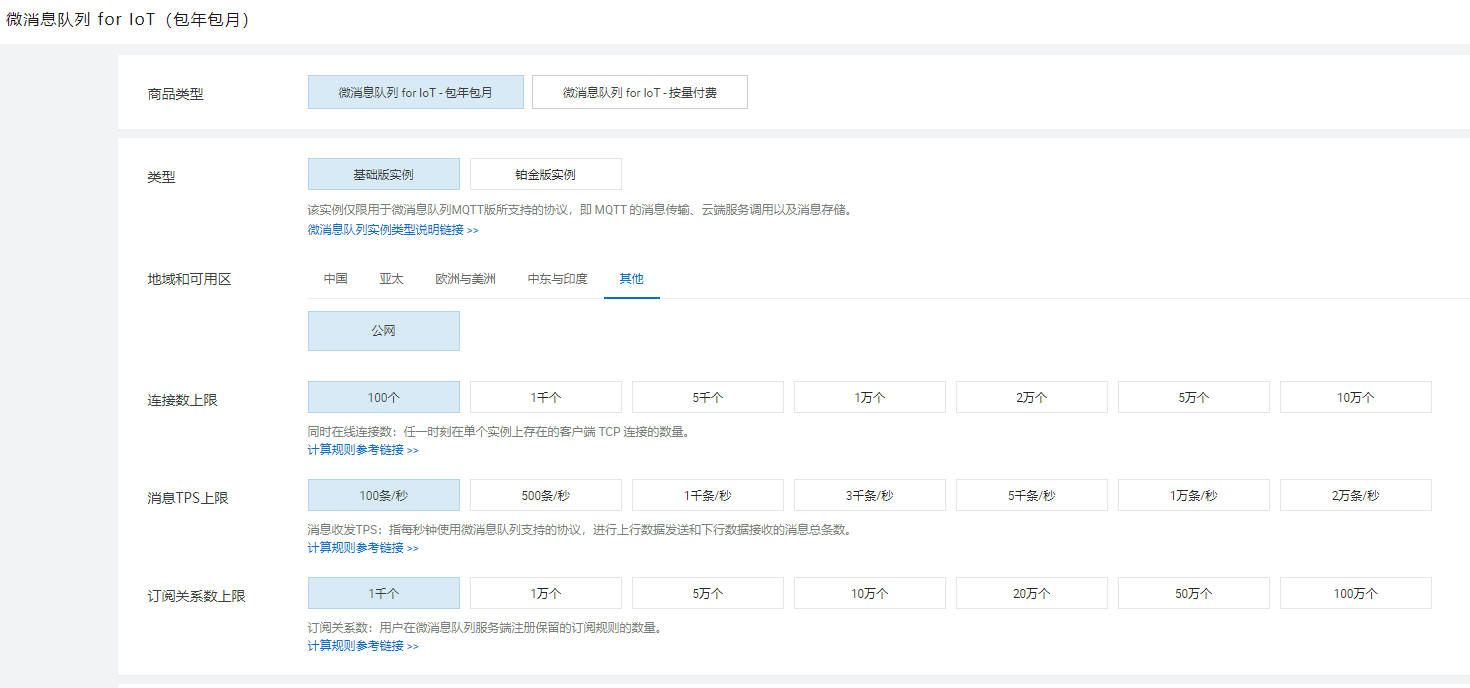This screenshot has width=1470, height=688.
Task: Click the 连接数上限 label
Action: (182, 400)
